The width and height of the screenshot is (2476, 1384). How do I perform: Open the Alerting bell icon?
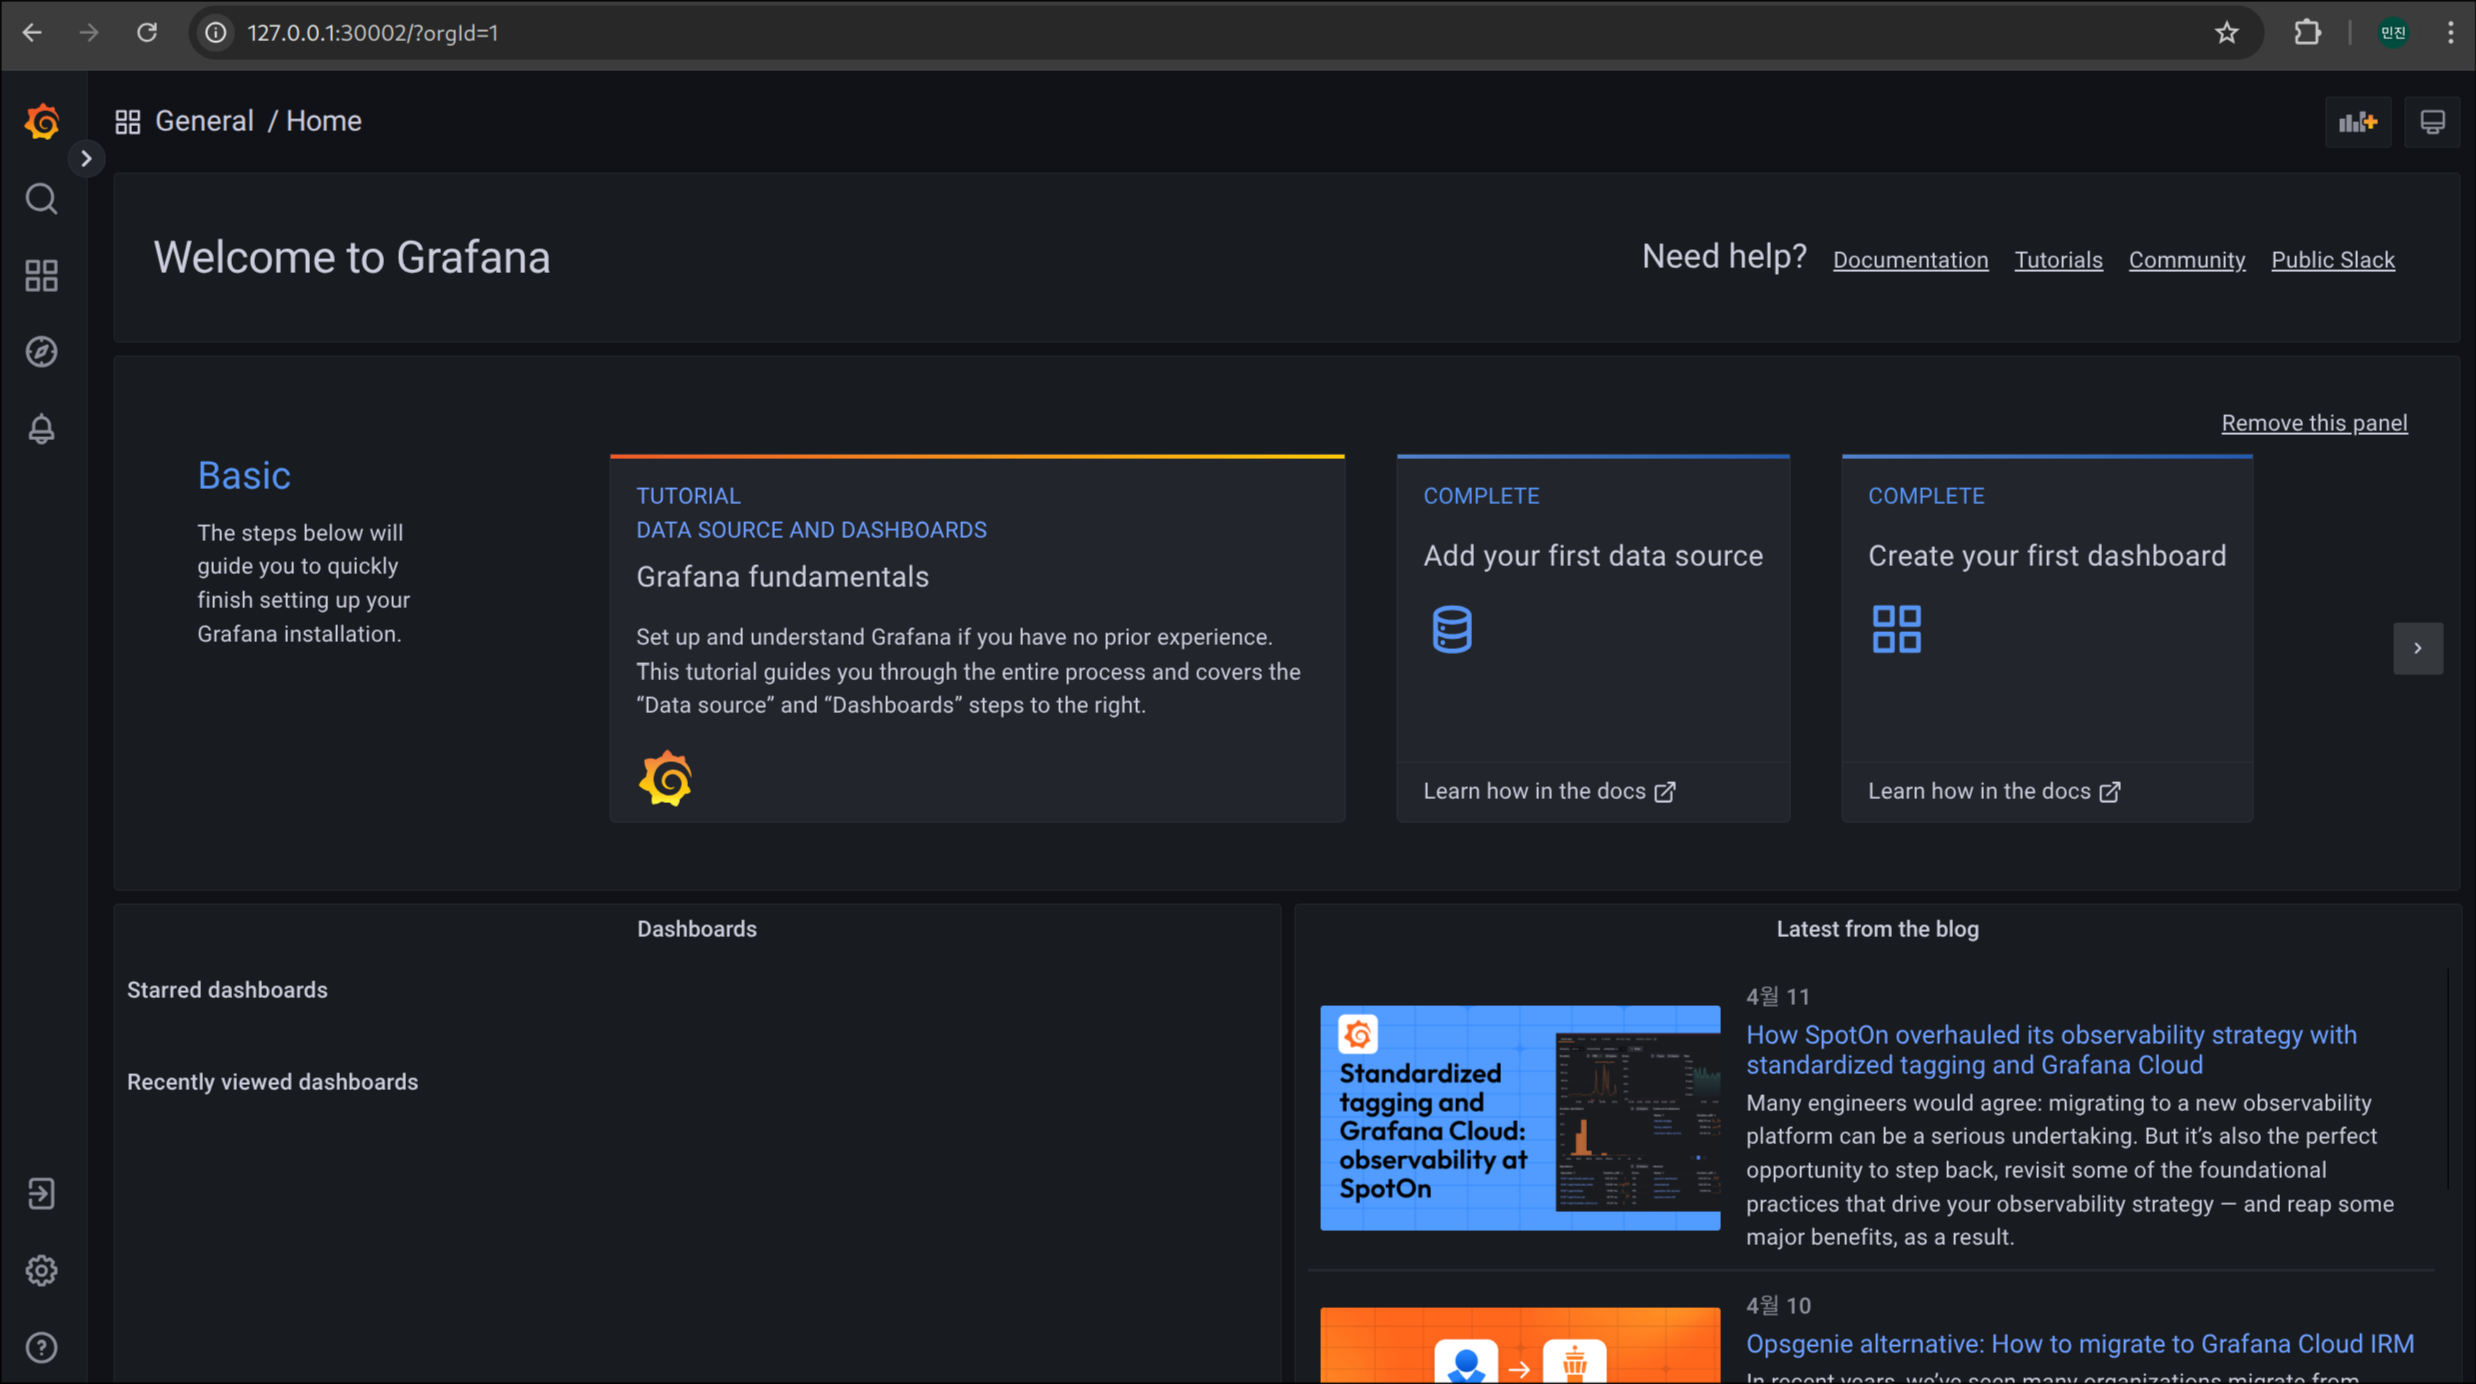pos(41,429)
